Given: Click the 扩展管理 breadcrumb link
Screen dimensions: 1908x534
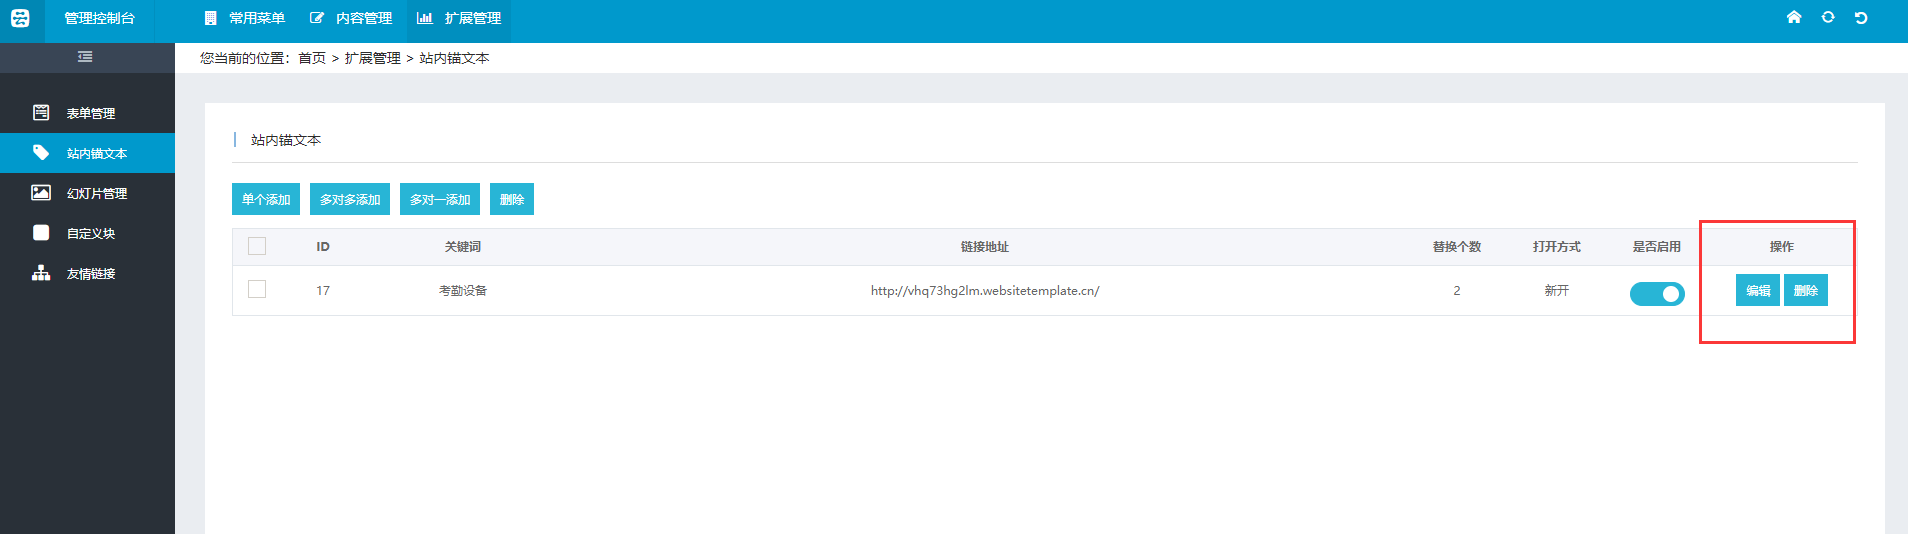Looking at the screenshot, I should [373, 58].
